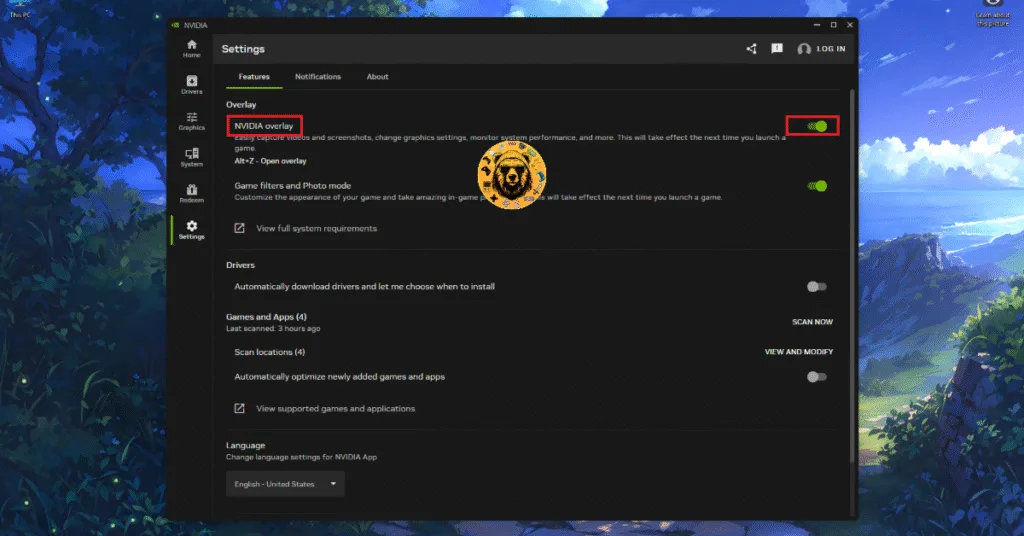Open View full system requirements link

click(x=317, y=229)
